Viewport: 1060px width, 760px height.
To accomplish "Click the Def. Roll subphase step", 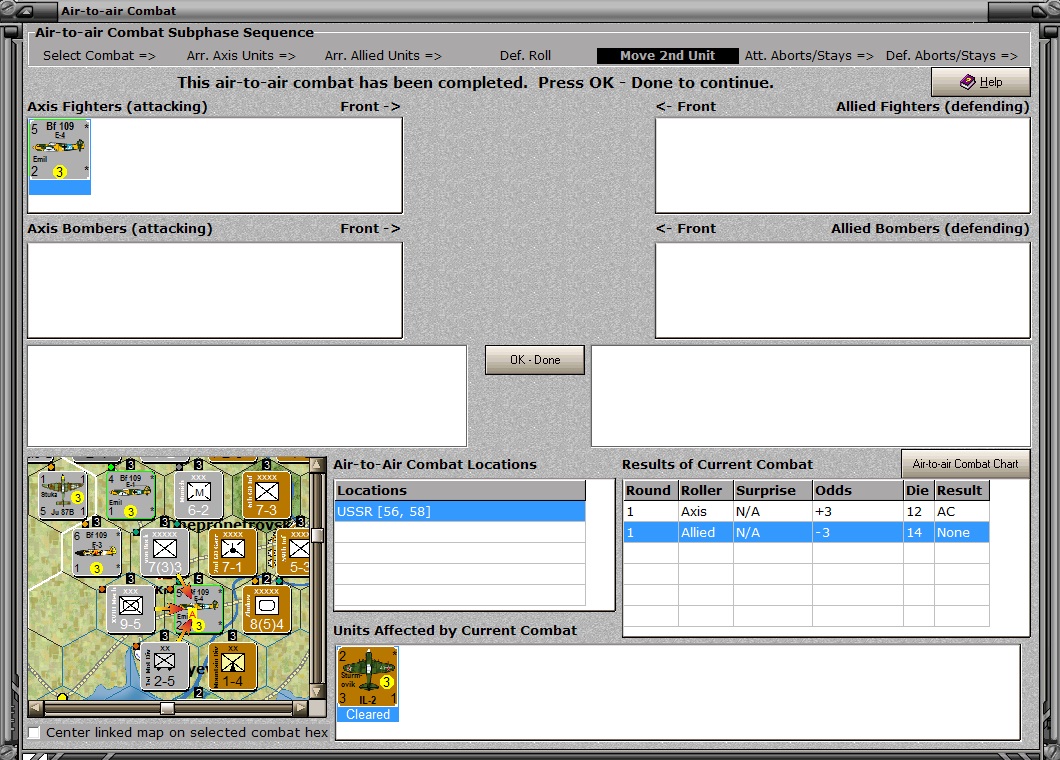I will point(525,55).
